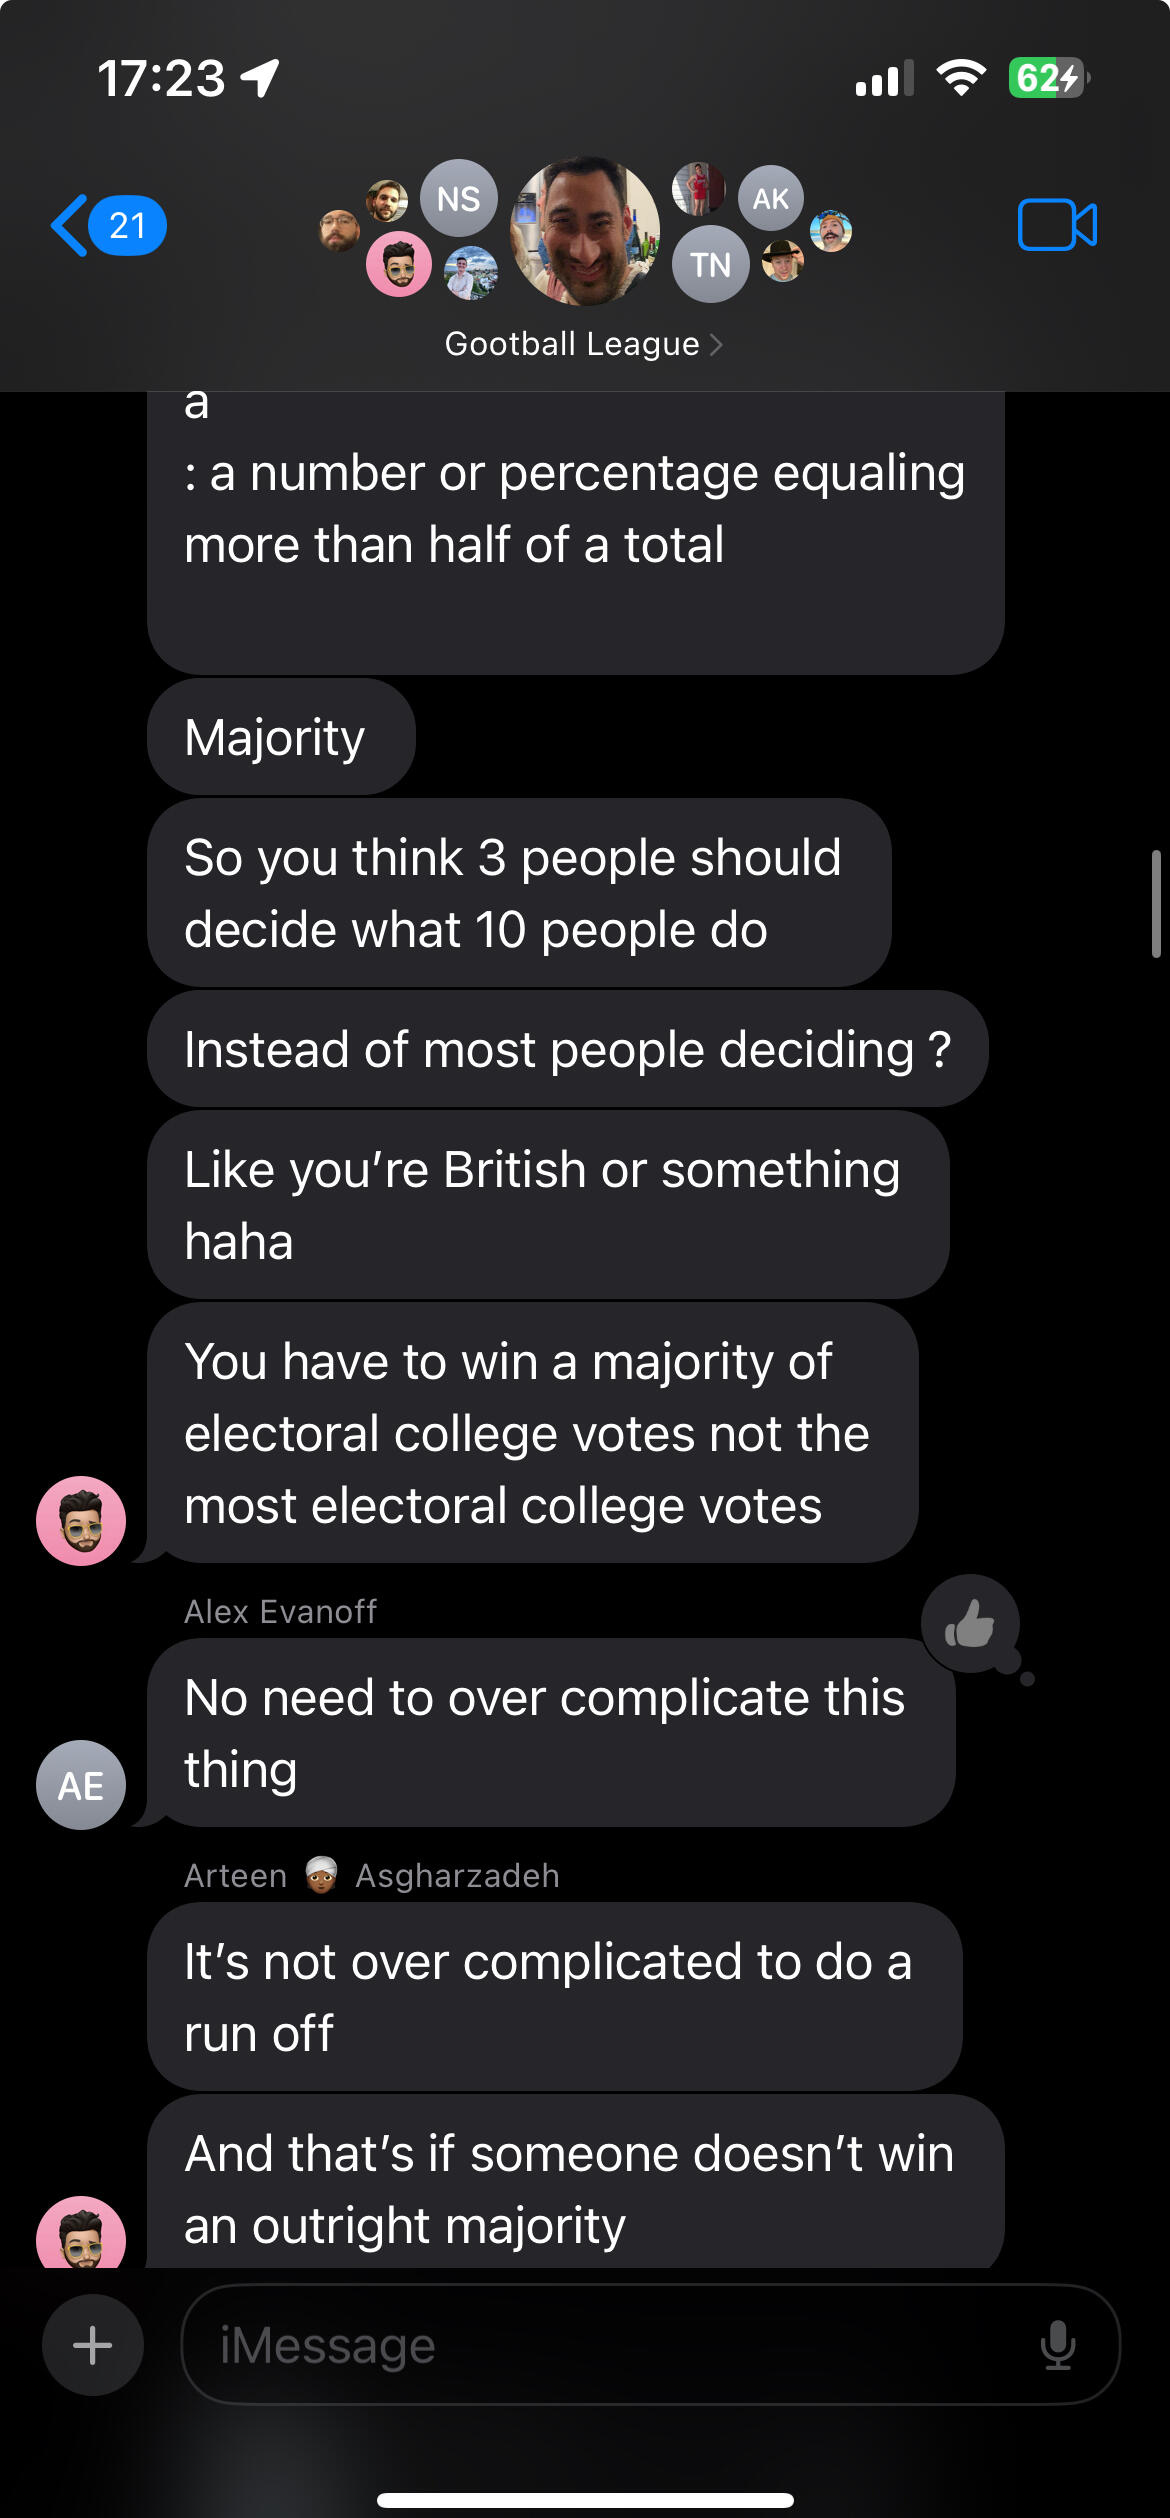Tap the thumbs up reaction bubble
This screenshot has height=2518, width=1170.
(x=970, y=1624)
